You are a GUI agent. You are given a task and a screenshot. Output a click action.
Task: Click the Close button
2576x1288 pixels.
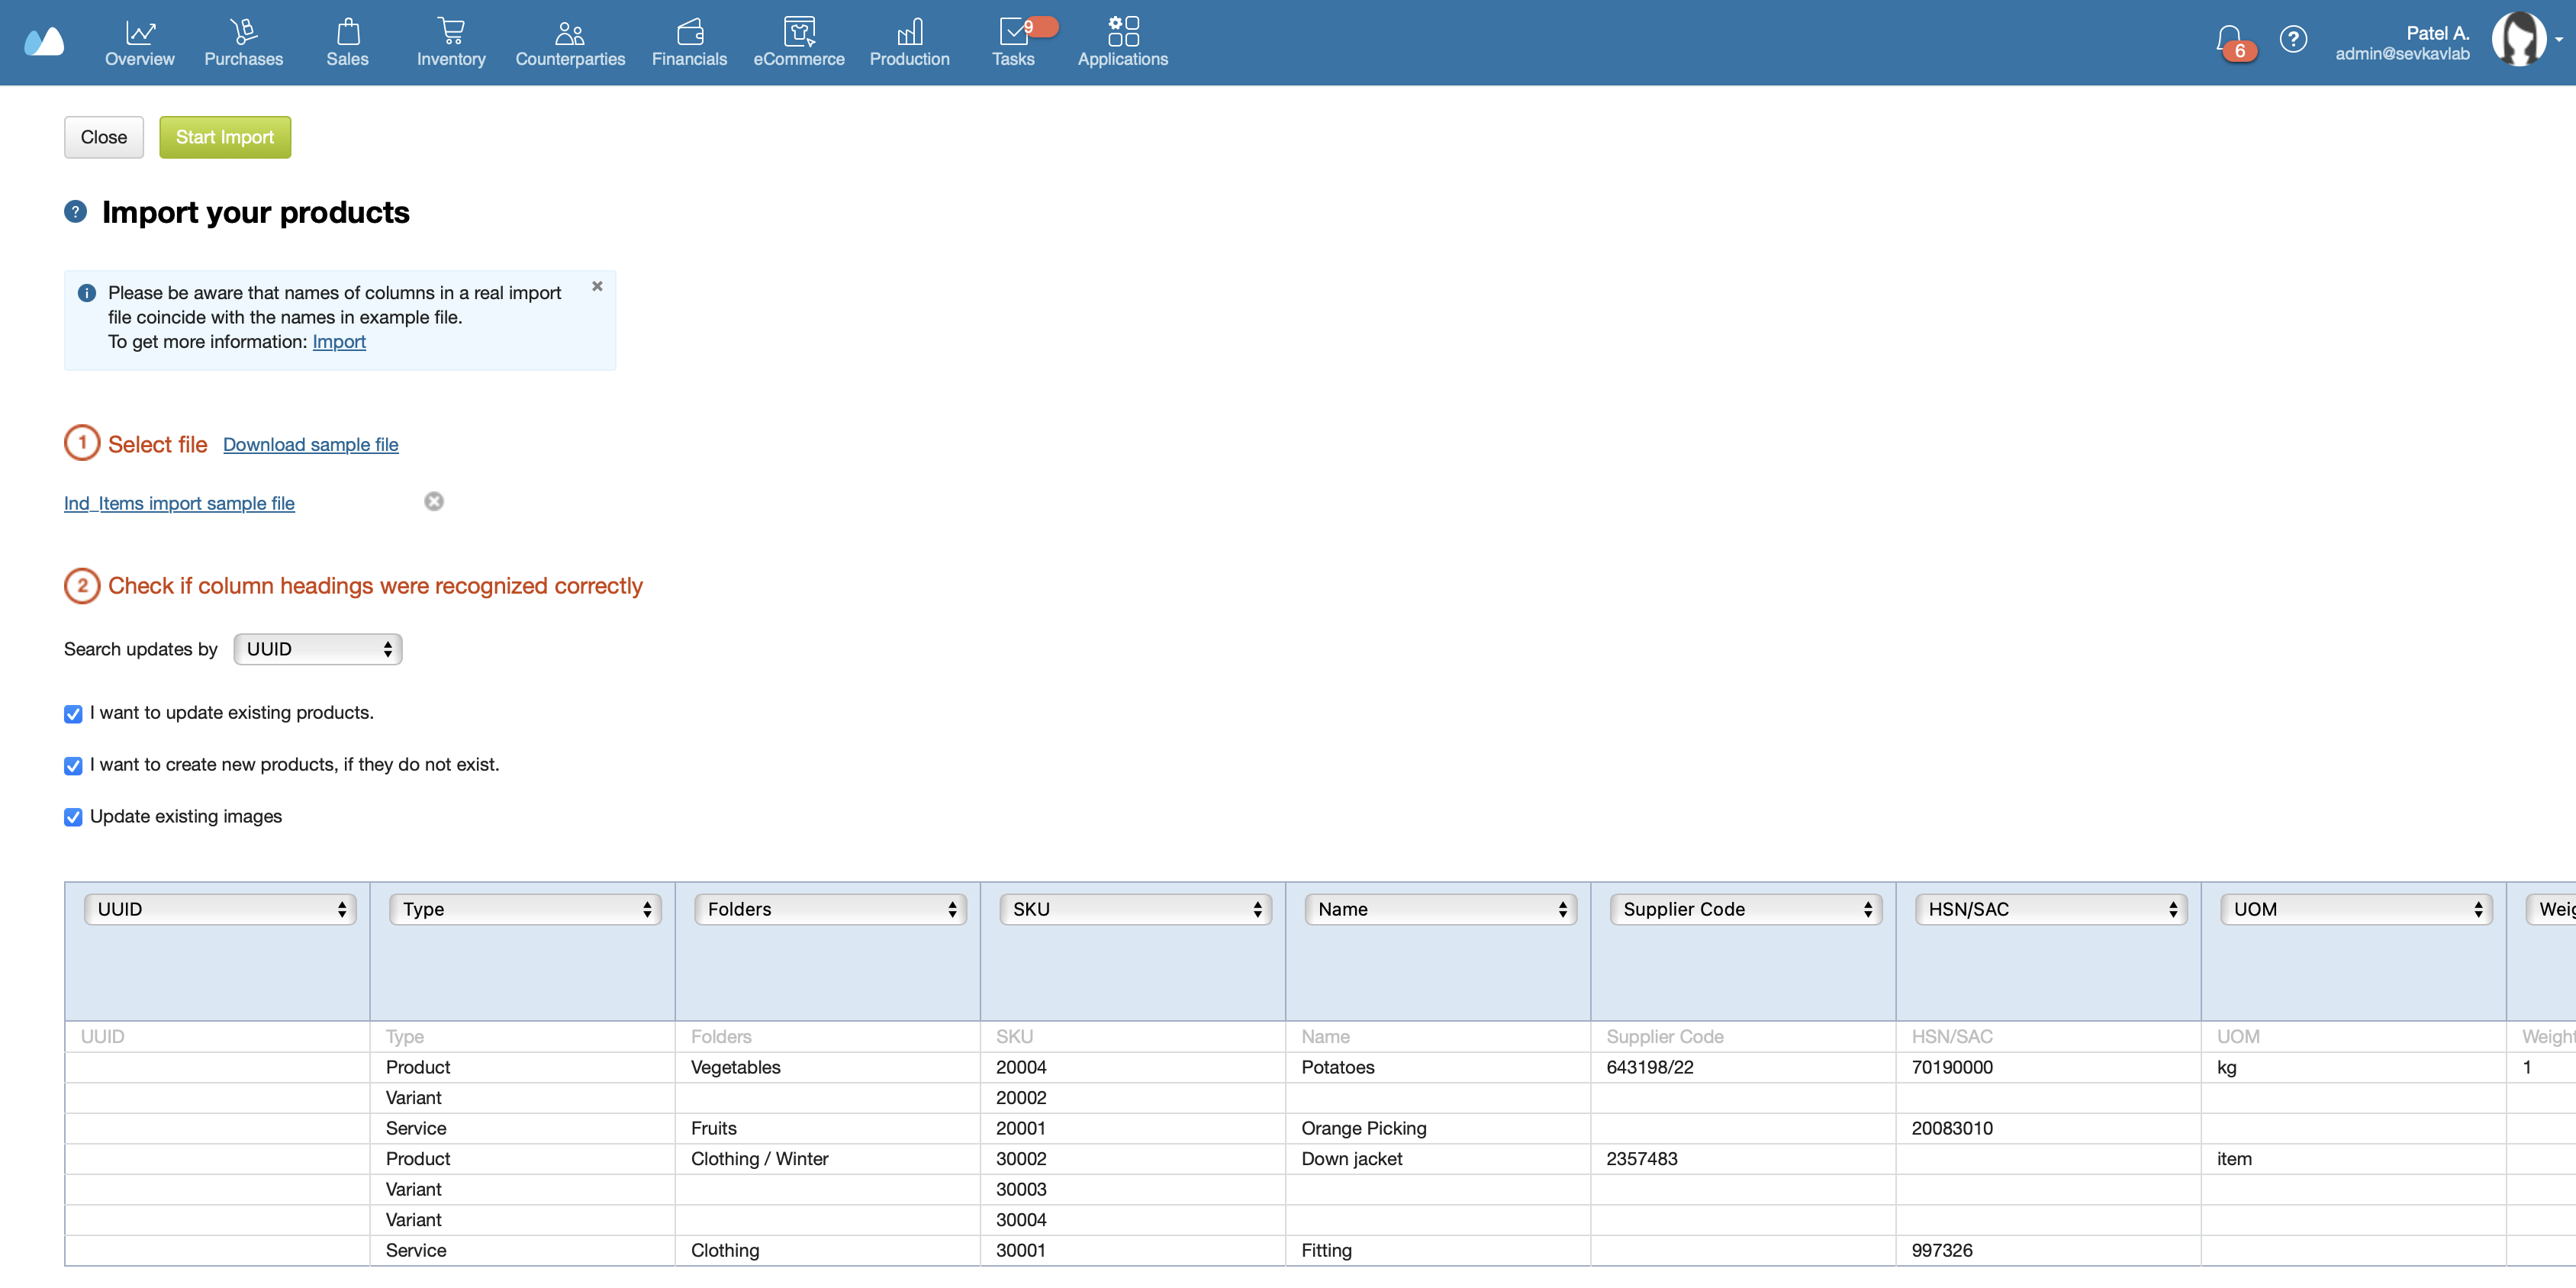(x=104, y=137)
